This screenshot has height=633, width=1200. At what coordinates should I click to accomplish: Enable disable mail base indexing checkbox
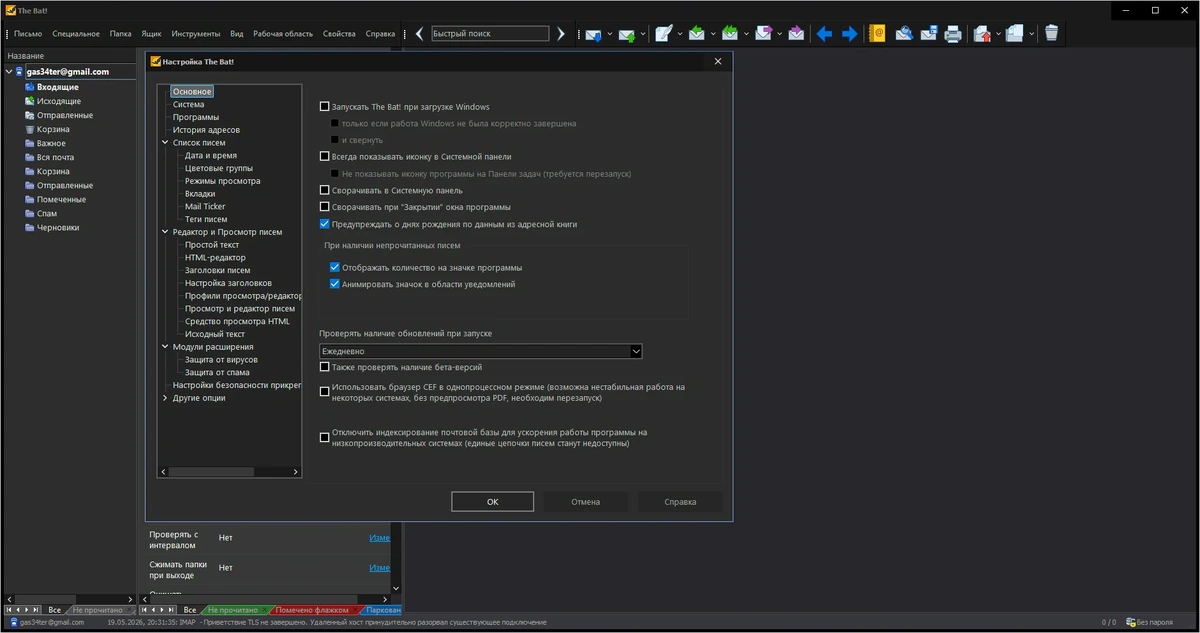pyautogui.click(x=324, y=437)
